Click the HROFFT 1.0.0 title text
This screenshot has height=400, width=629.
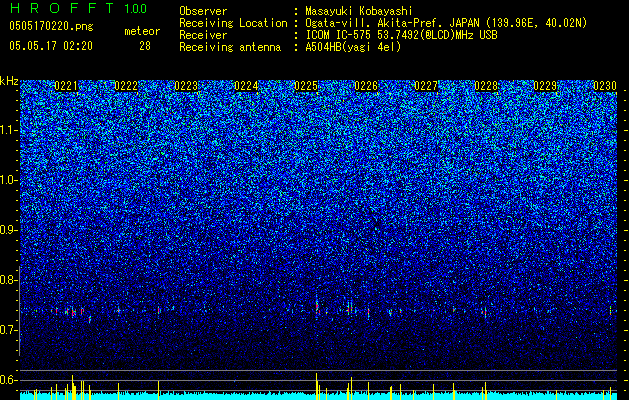pyautogui.click(x=79, y=8)
